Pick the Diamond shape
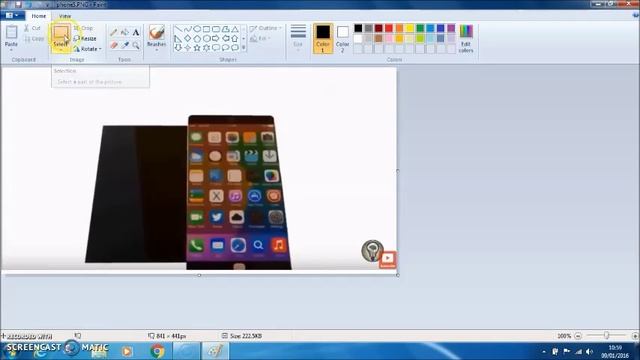Viewport: 640px width, 360px height. 188,38
